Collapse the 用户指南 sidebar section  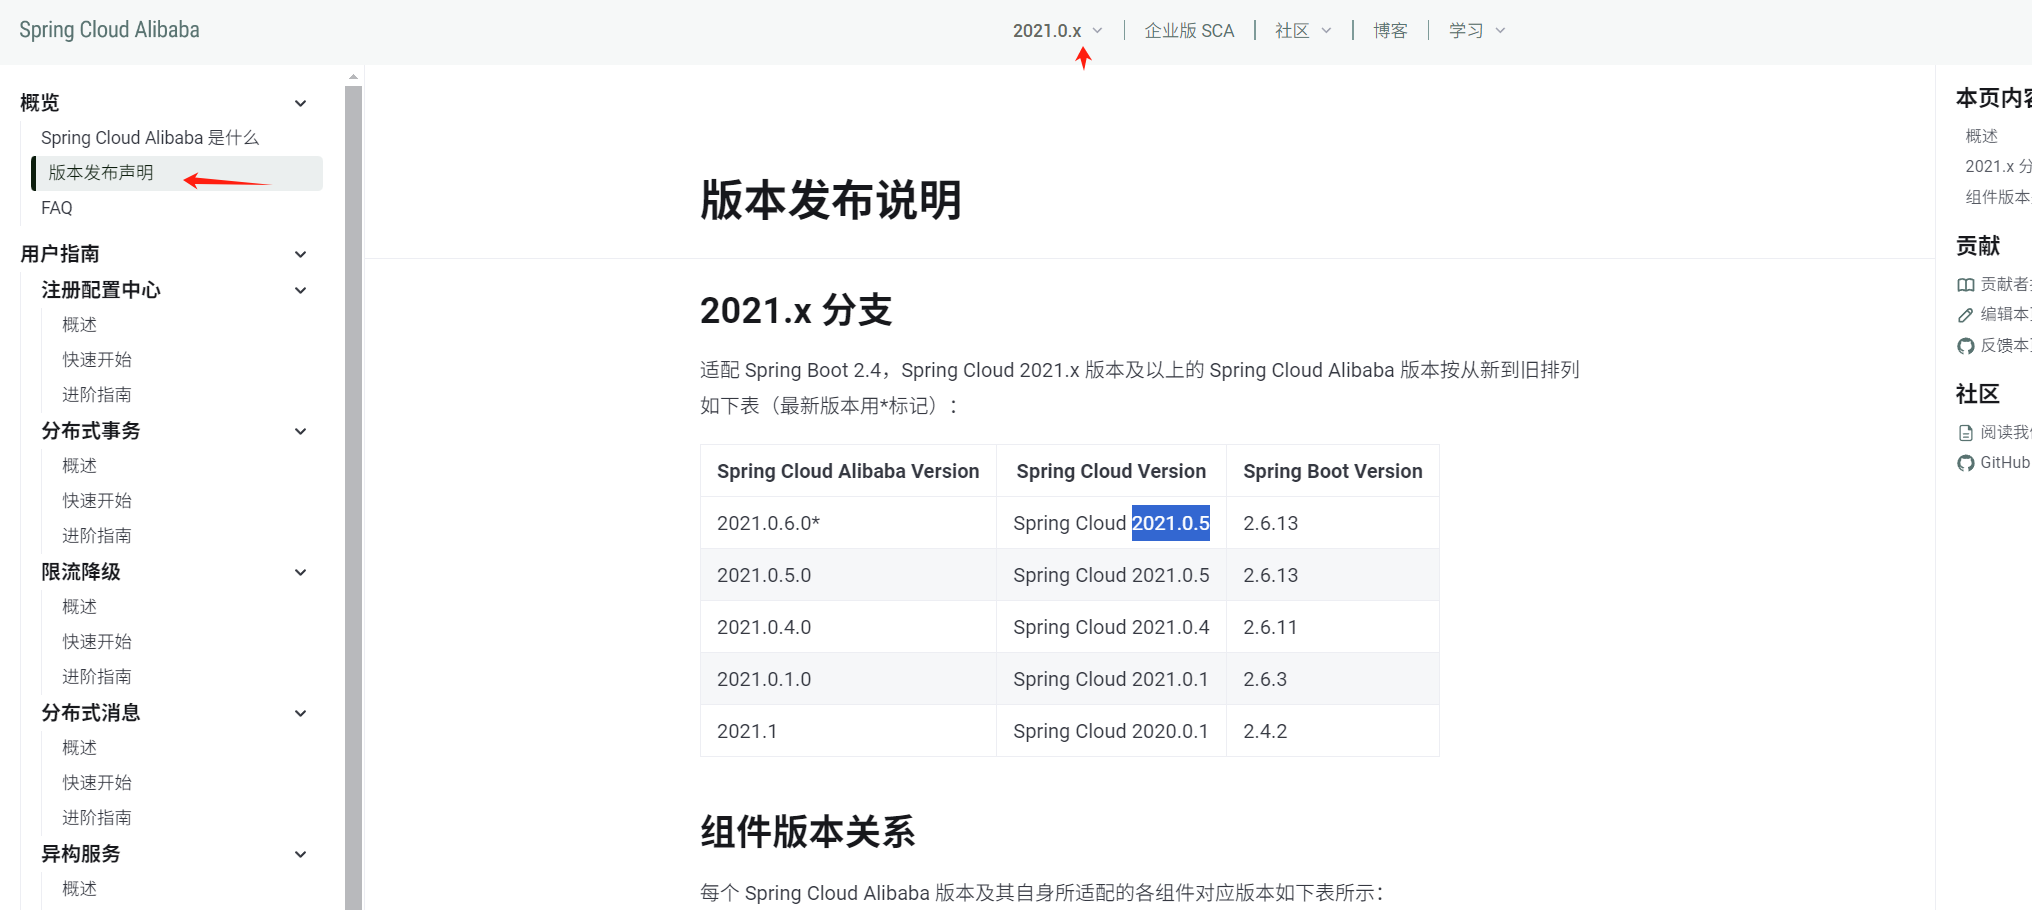coord(300,254)
